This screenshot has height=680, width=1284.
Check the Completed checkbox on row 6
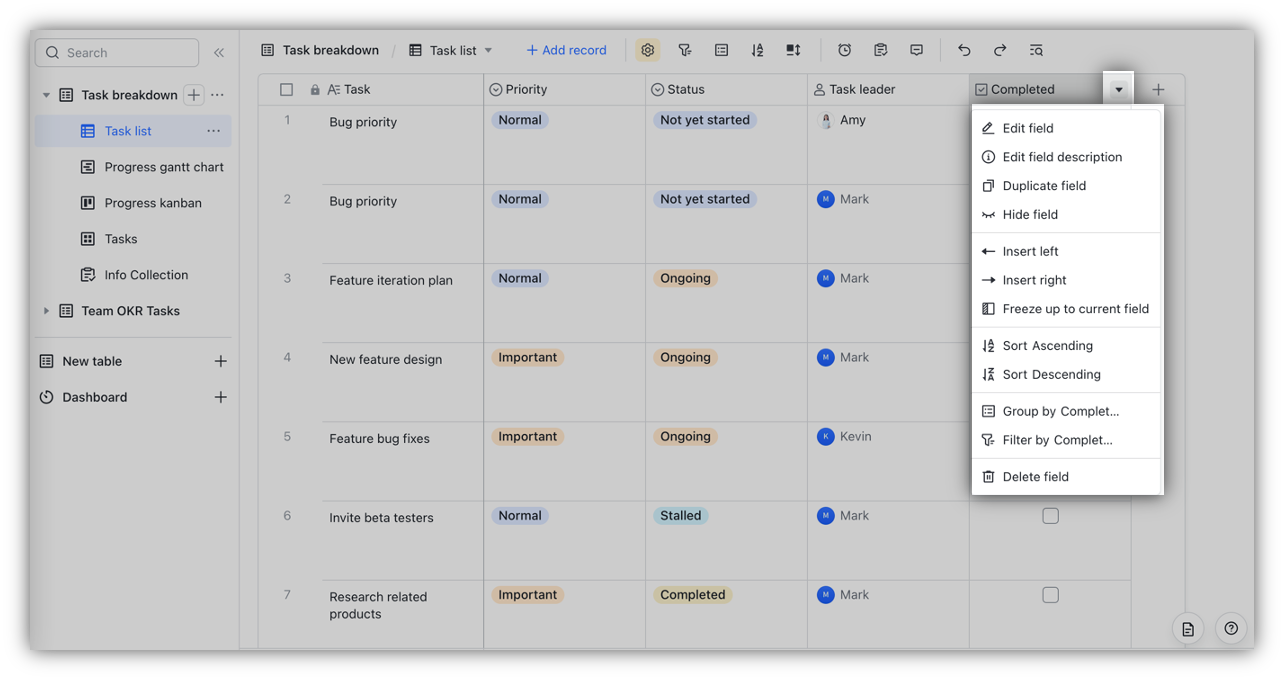pyautogui.click(x=1050, y=515)
